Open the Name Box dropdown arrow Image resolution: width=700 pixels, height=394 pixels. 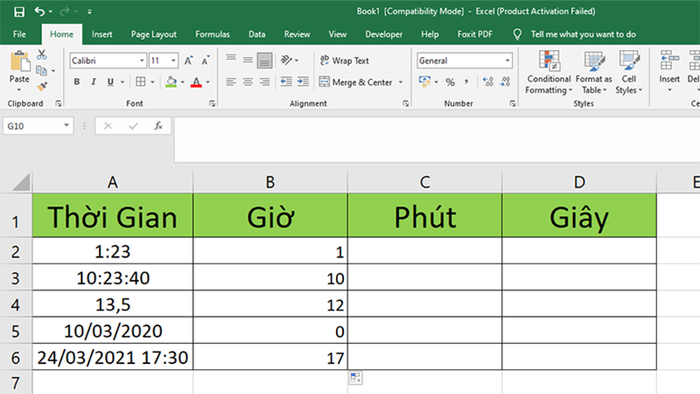[66, 126]
